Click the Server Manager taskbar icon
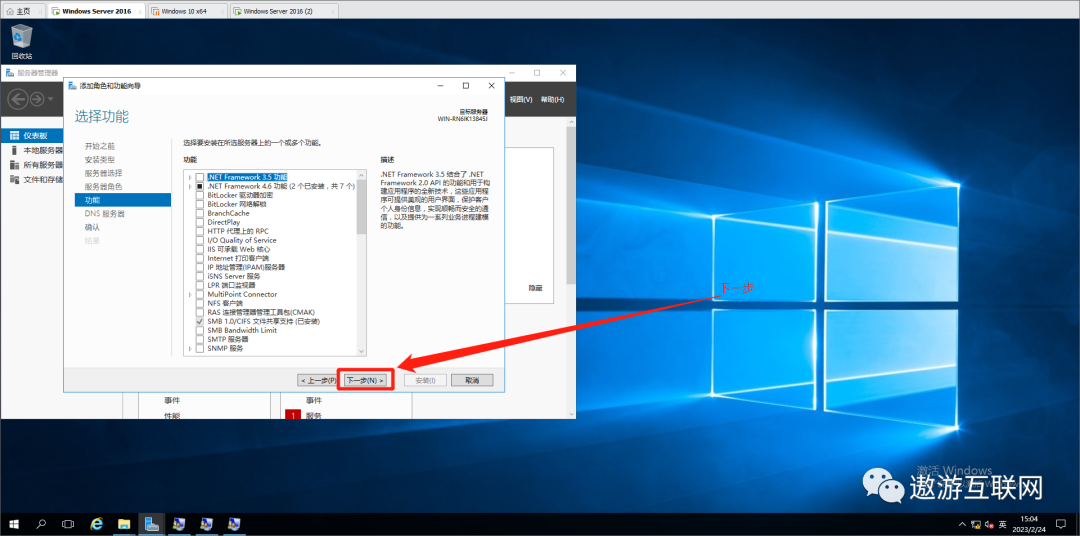Image resolution: width=1080 pixels, height=536 pixels. pos(151,523)
